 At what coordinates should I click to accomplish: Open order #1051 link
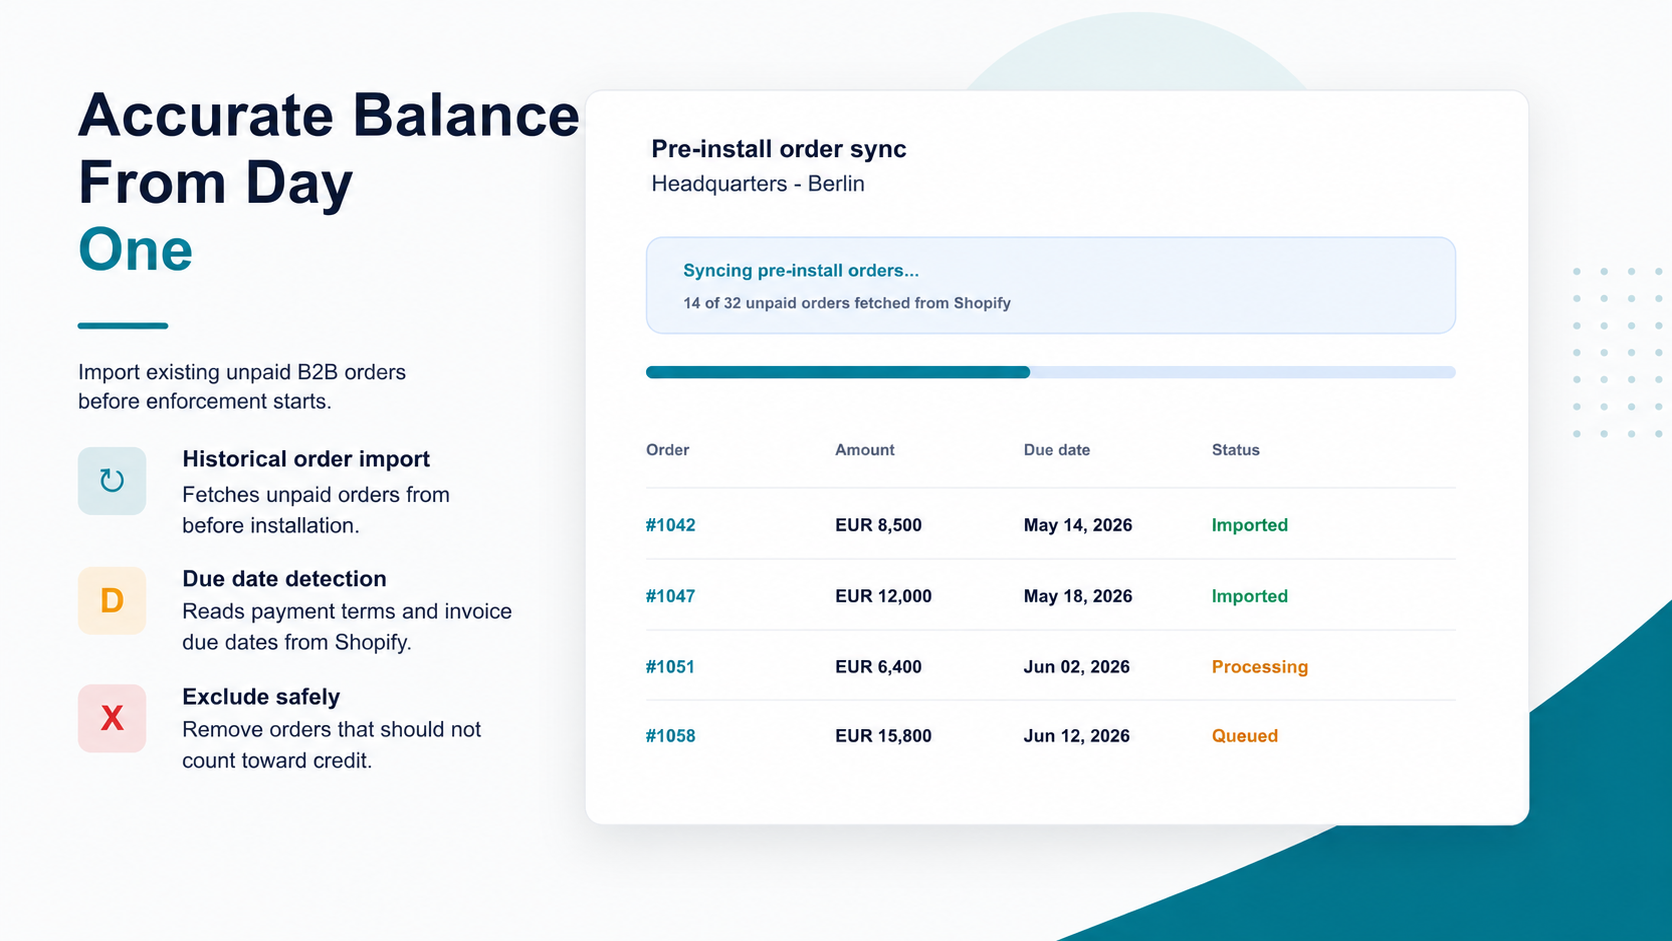click(670, 667)
